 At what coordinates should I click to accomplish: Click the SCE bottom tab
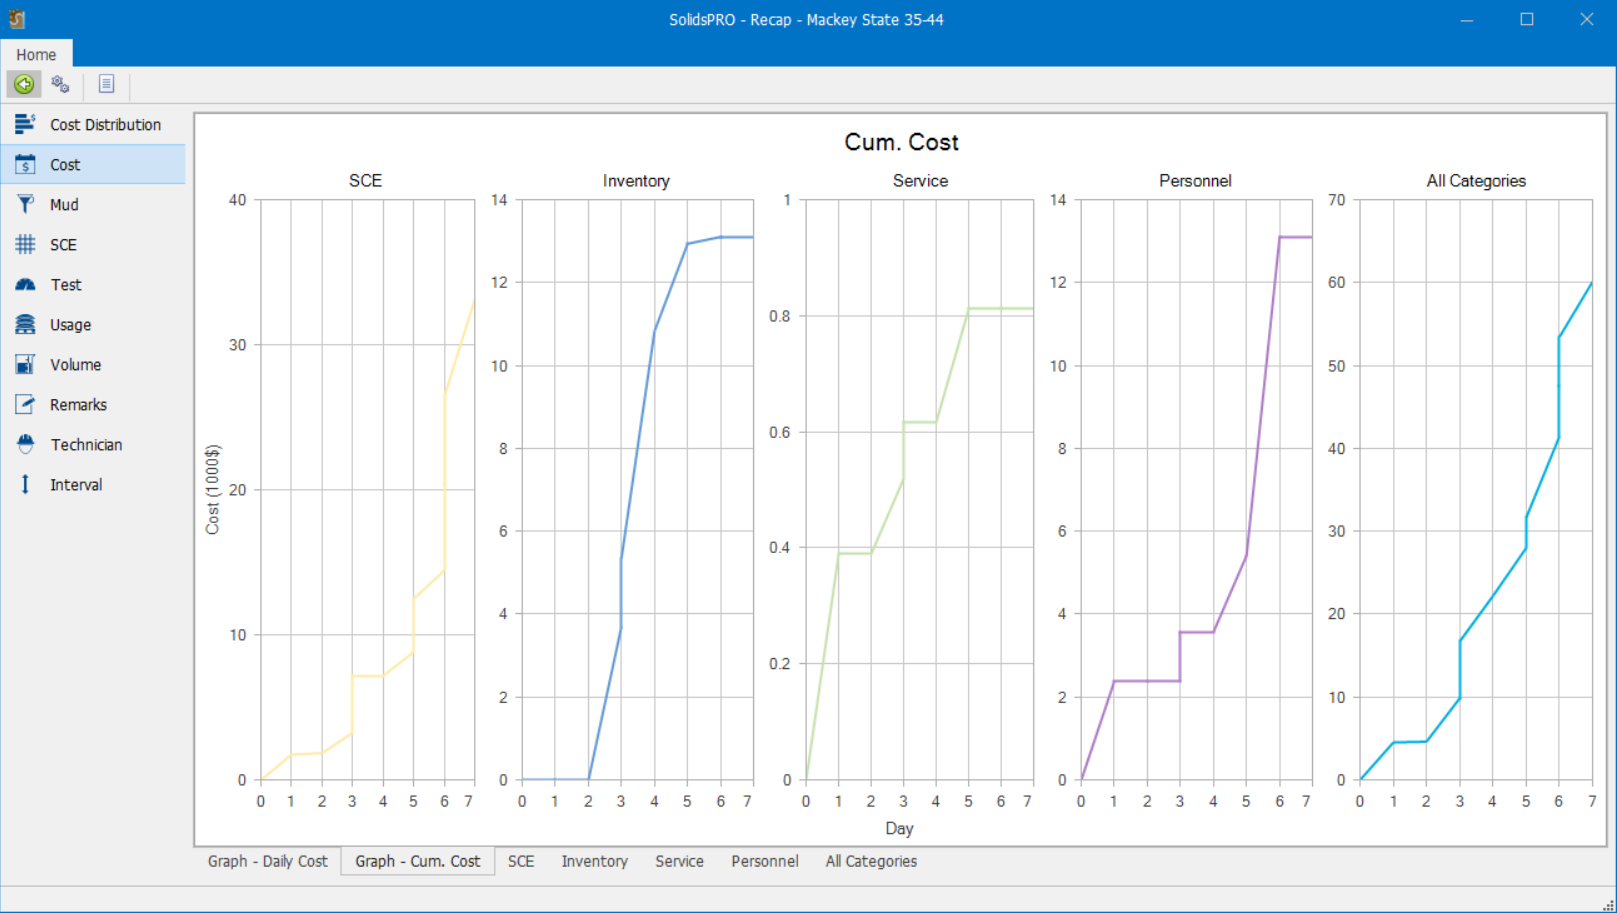pyautogui.click(x=520, y=861)
